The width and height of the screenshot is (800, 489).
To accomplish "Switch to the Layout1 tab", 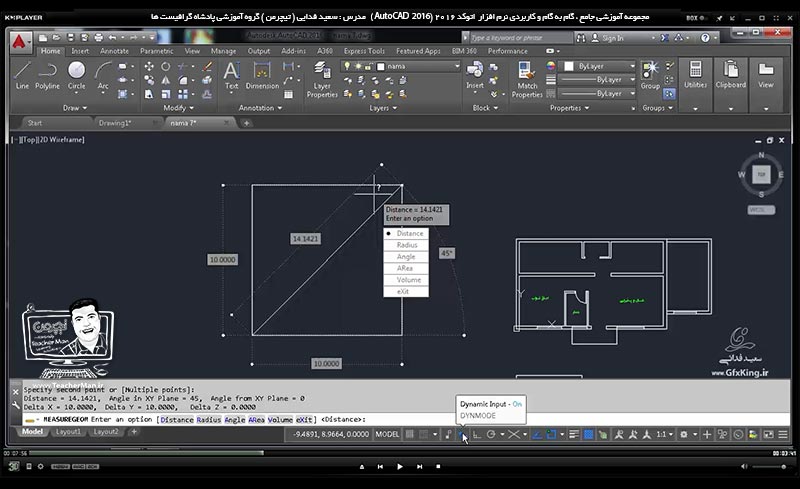I will coord(68,432).
